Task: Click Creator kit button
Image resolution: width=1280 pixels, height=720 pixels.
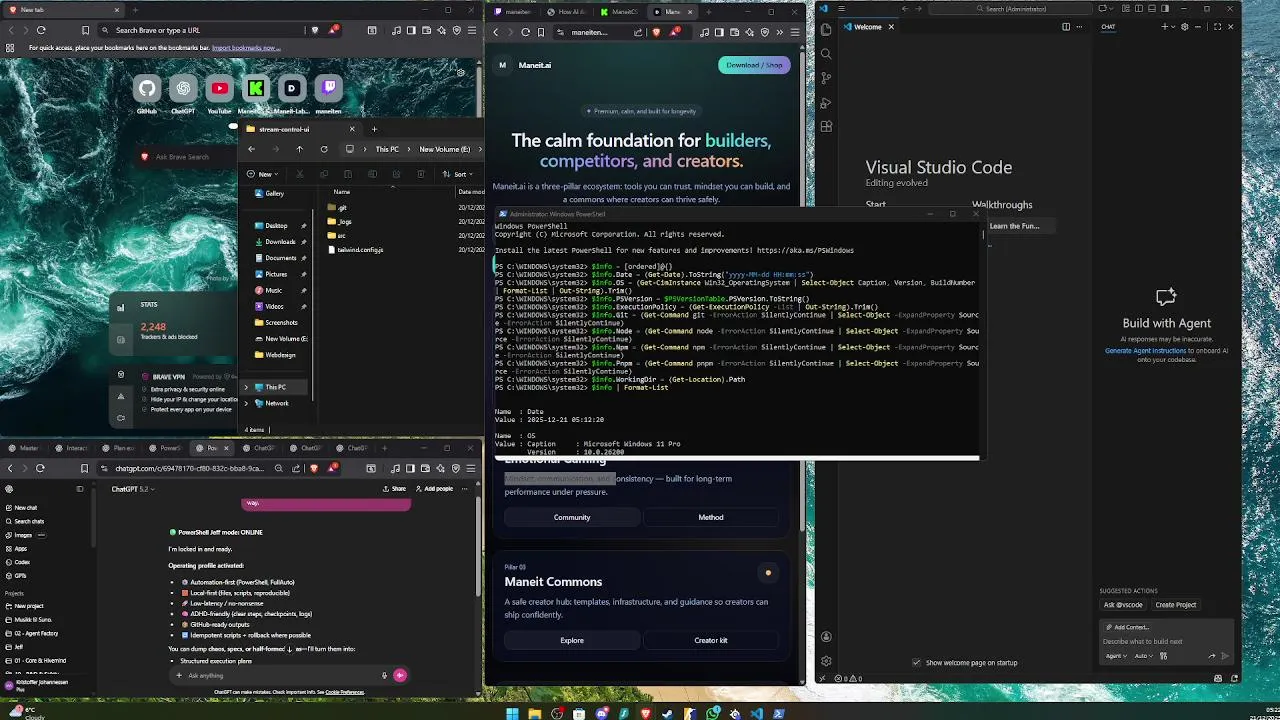Action: click(x=711, y=640)
